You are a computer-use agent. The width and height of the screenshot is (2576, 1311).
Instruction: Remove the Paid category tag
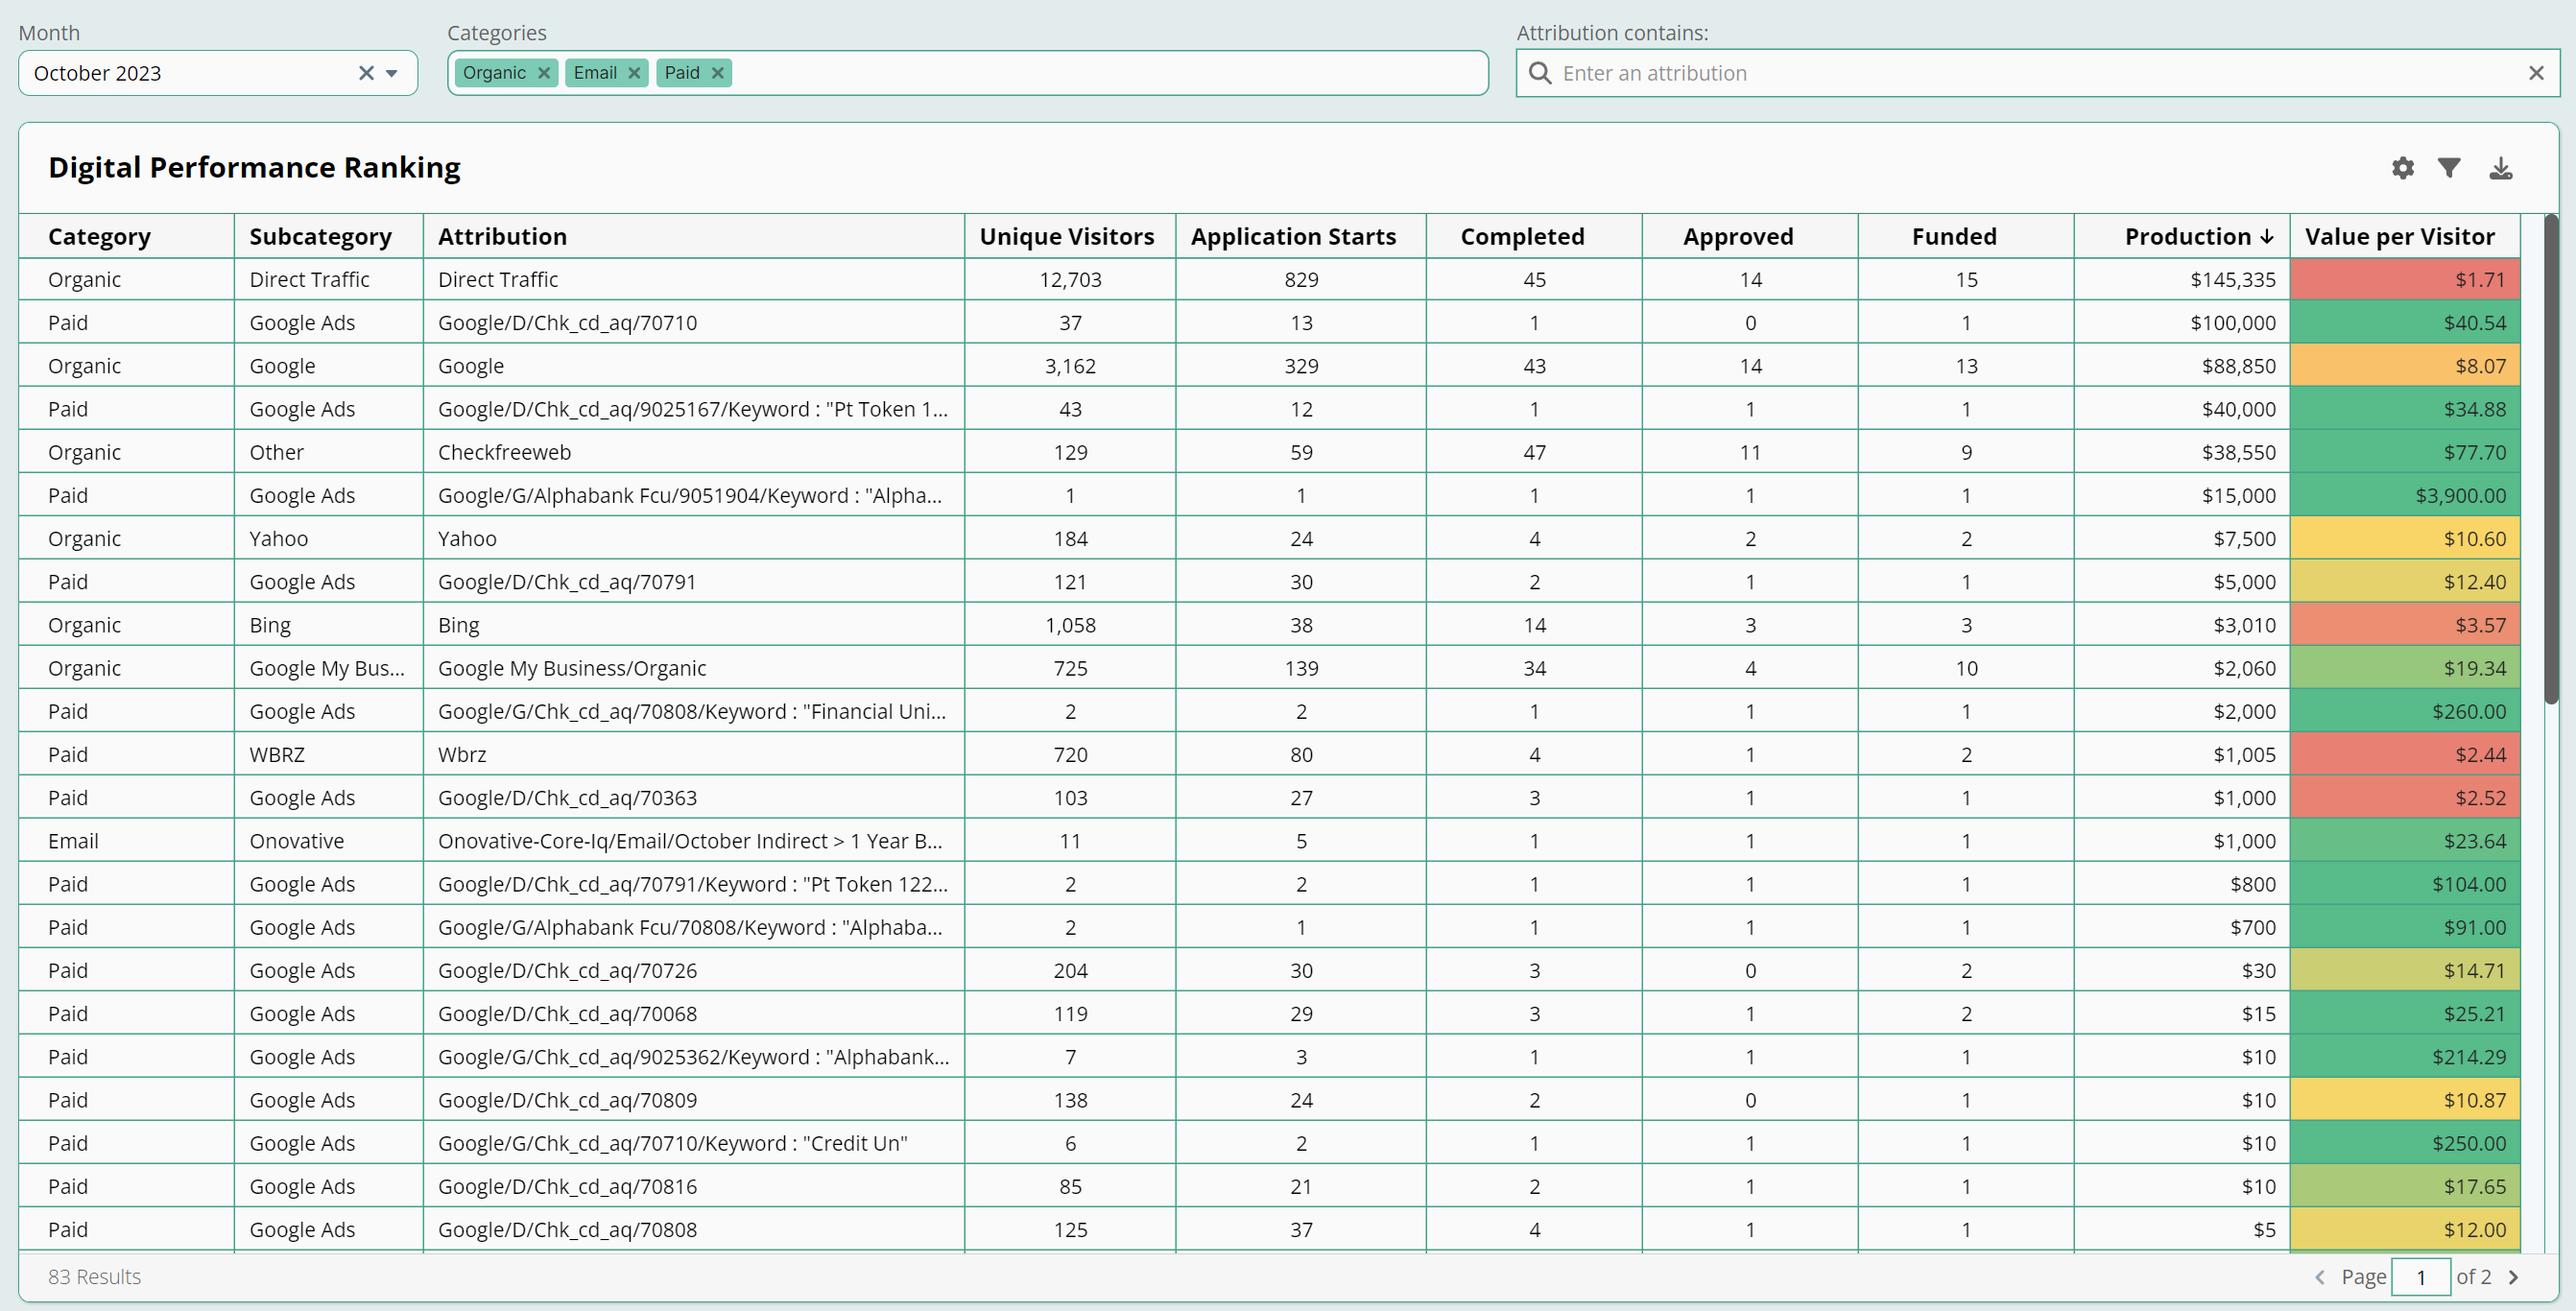click(x=717, y=73)
